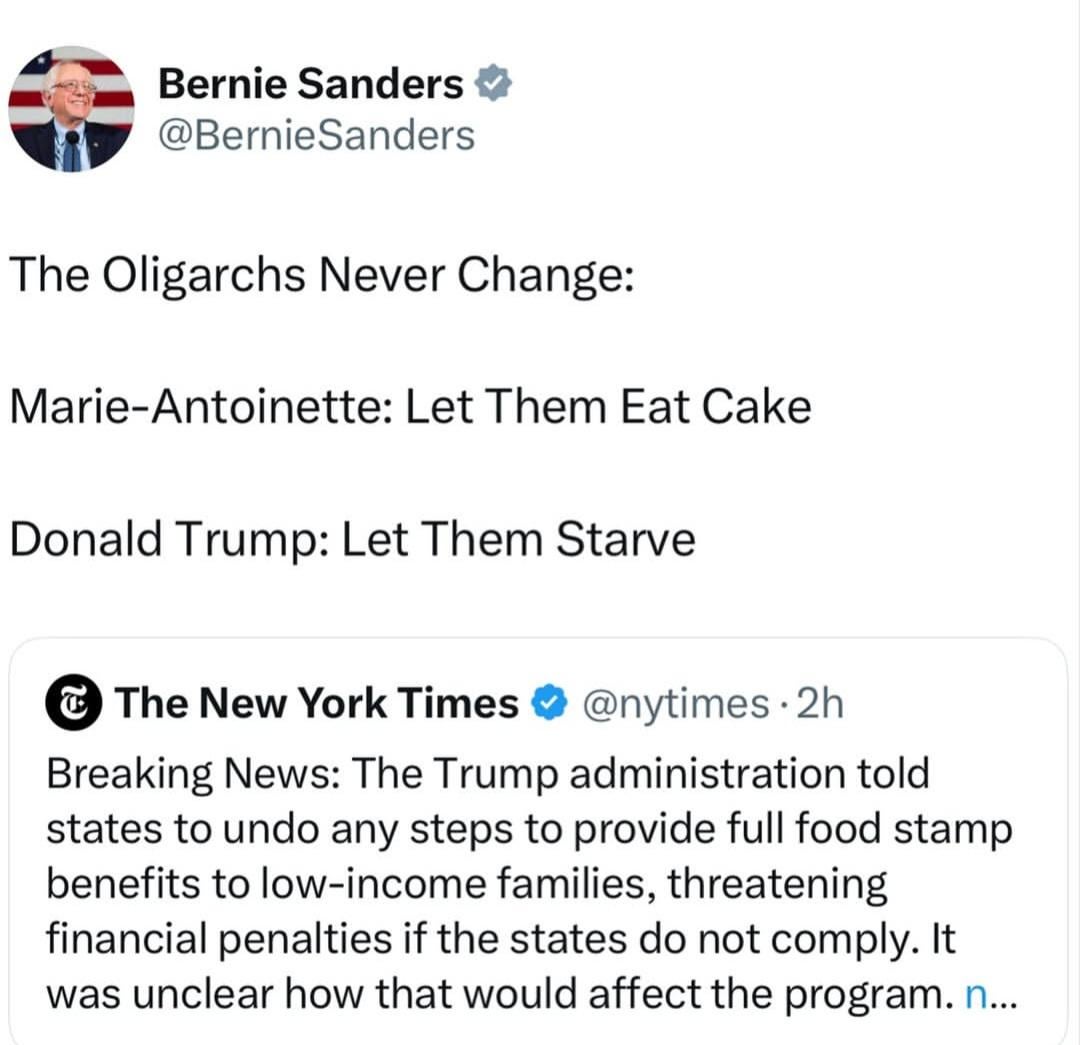Click Bernie Sanders' profile picture
The image size is (1080, 1045).
[72, 108]
